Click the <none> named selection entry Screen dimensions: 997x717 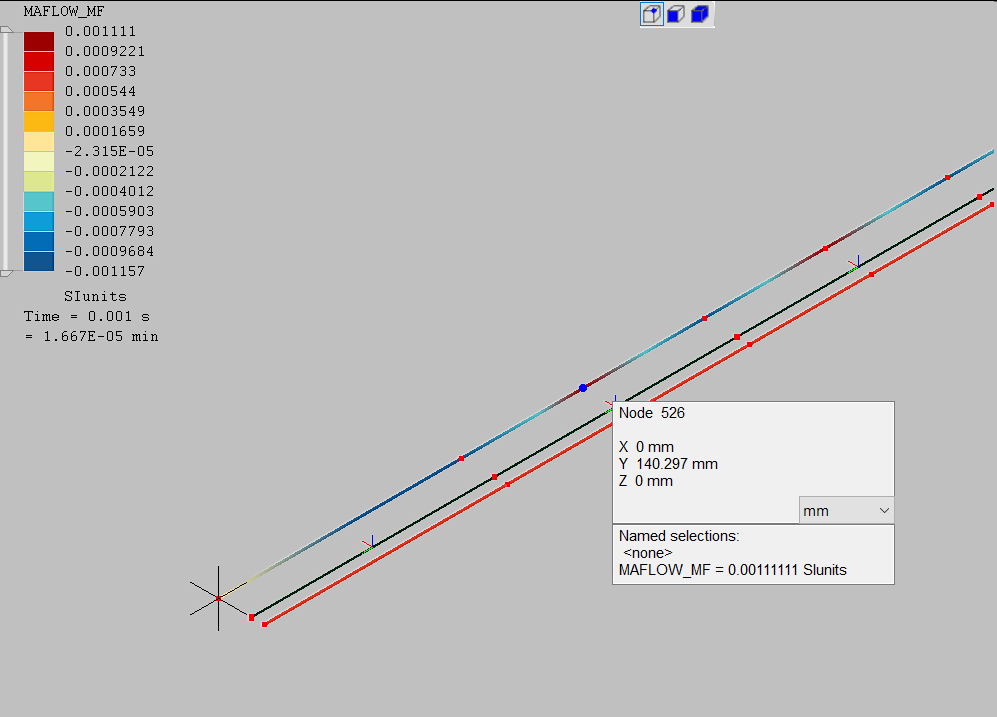coord(648,553)
